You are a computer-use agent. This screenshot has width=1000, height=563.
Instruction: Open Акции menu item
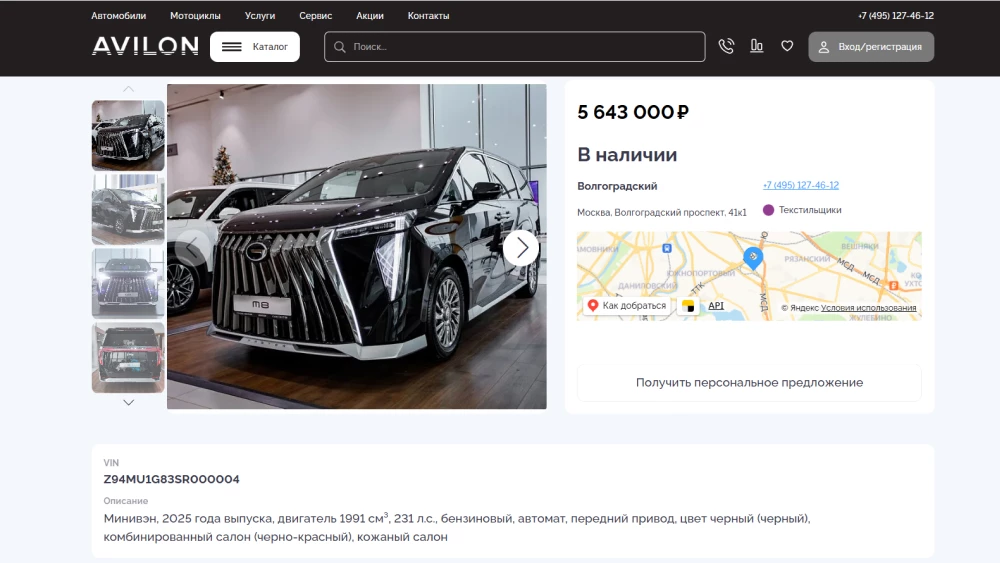pyautogui.click(x=370, y=16)
